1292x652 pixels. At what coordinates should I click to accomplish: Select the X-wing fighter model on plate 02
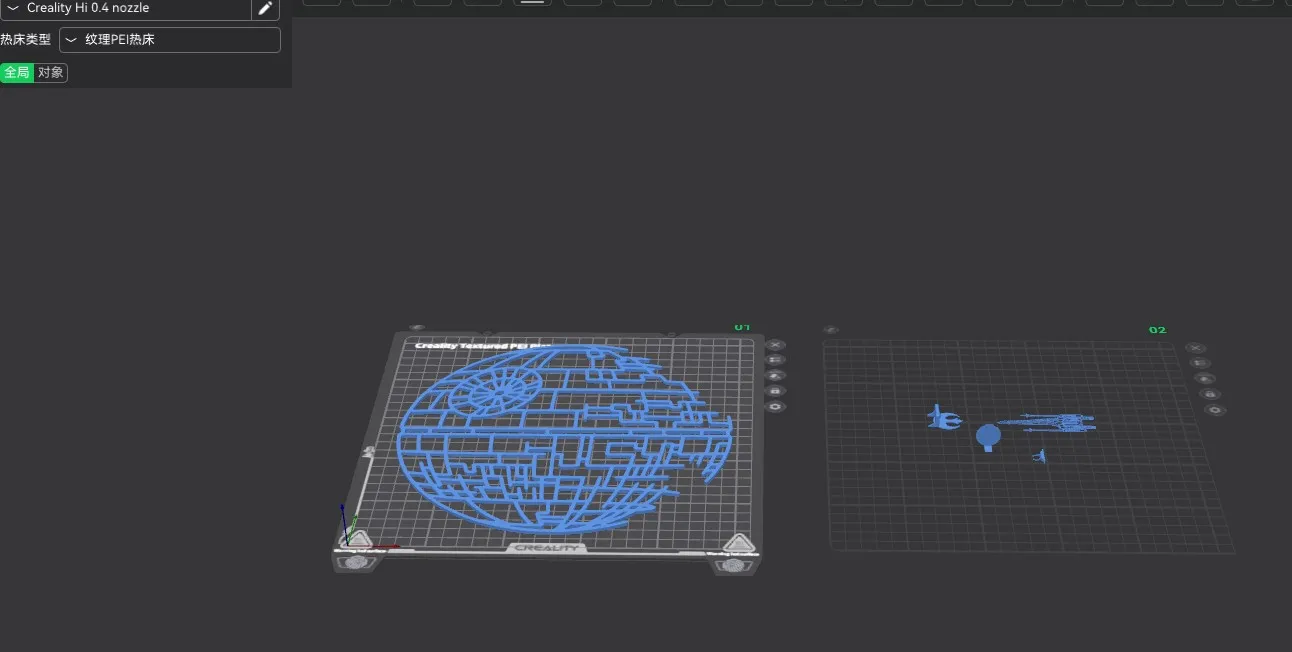point(942,417)
